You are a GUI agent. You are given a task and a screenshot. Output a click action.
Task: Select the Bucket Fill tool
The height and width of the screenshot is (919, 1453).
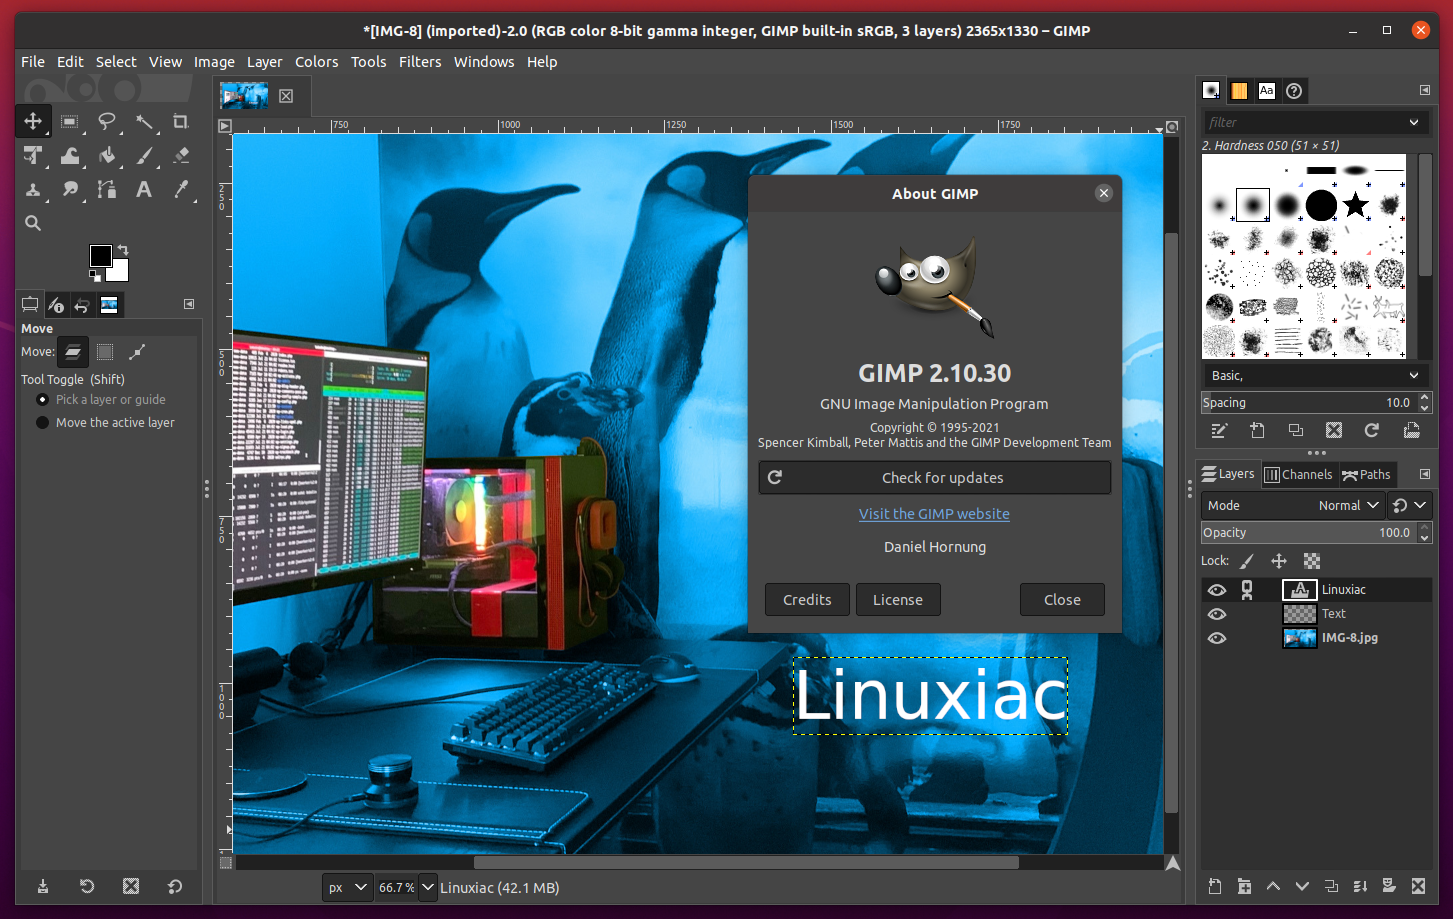pyautogui.click(x=106, y=155)
